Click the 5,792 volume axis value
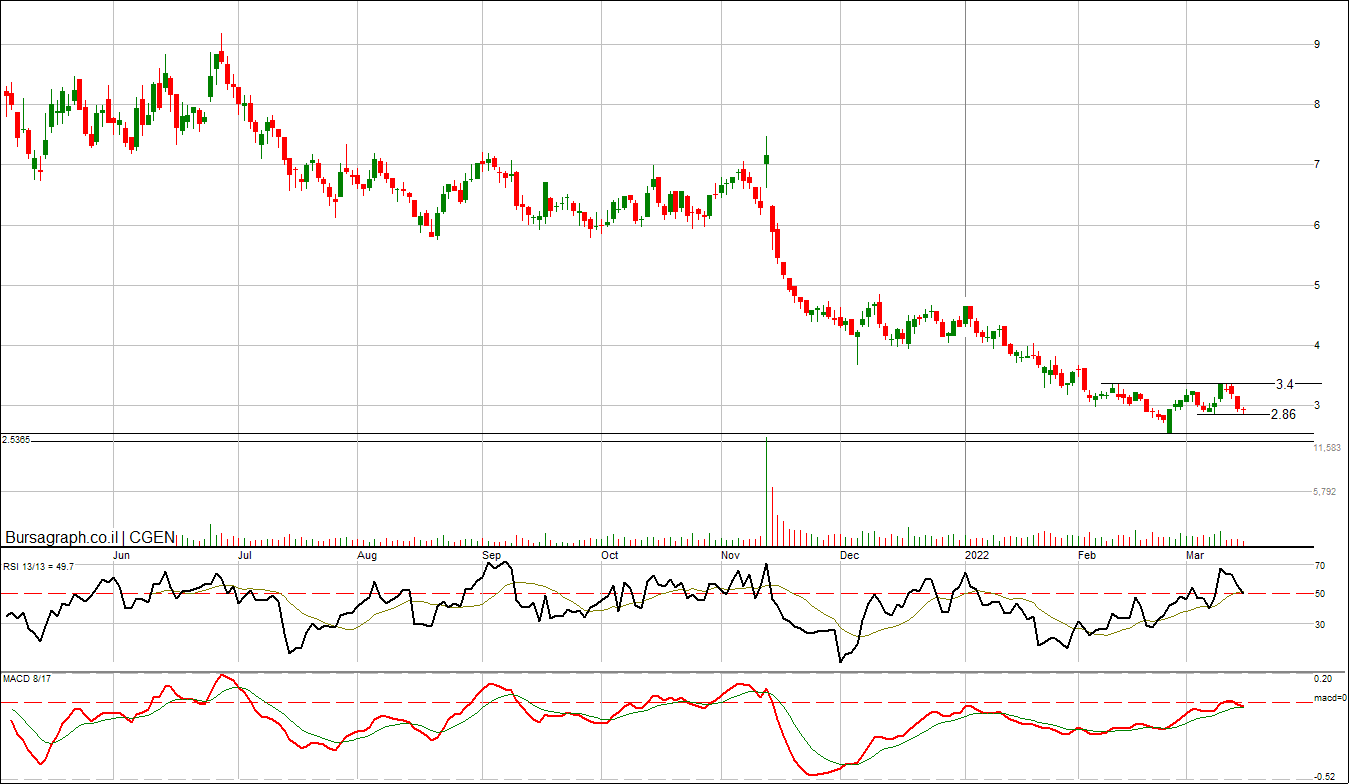Screen dimensions: 1349x784 click(x=1324, y=492)
